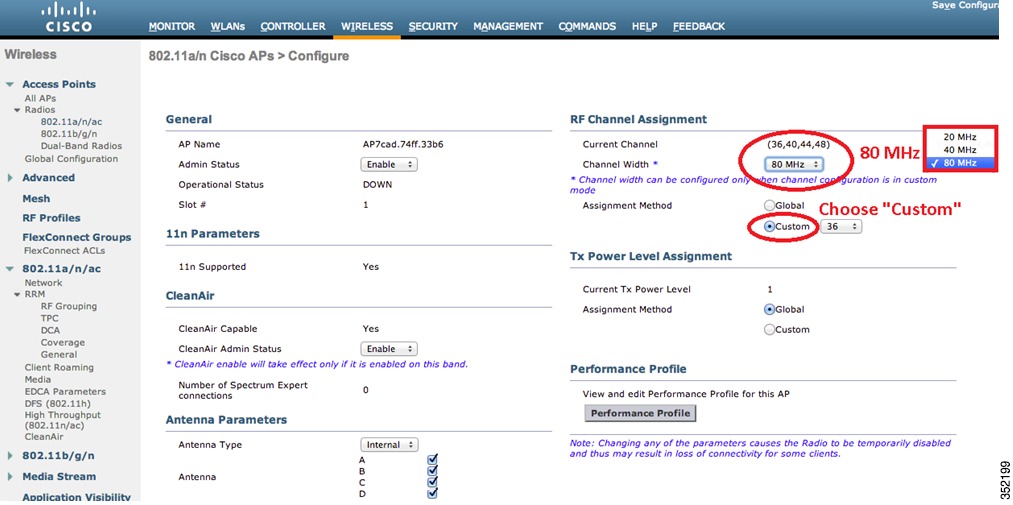The width and height of the screenshot is (1013, 505).
Task: Toggle Antenna B checkbox
Action: (432, 471)
